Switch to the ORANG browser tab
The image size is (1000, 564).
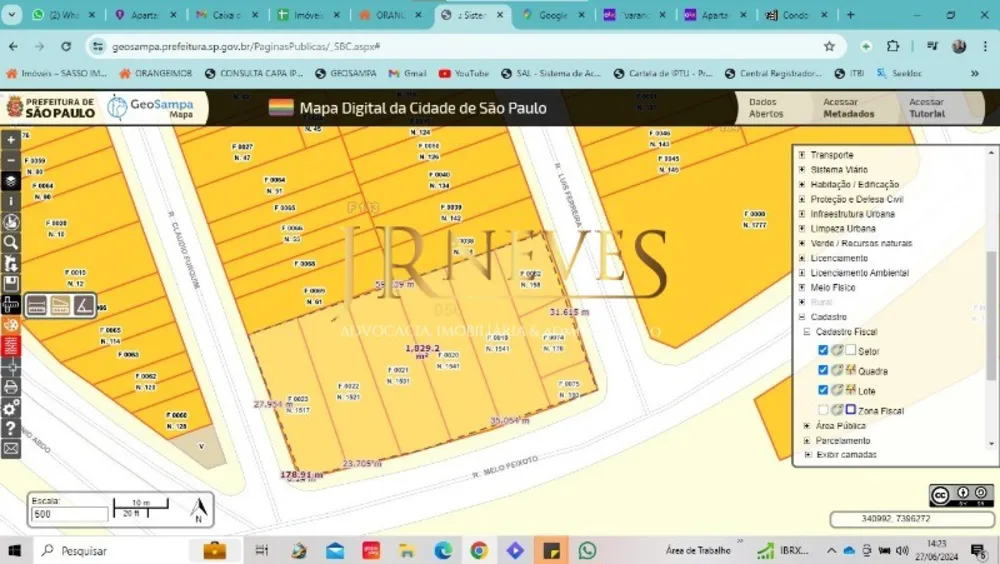click(390, 15)
